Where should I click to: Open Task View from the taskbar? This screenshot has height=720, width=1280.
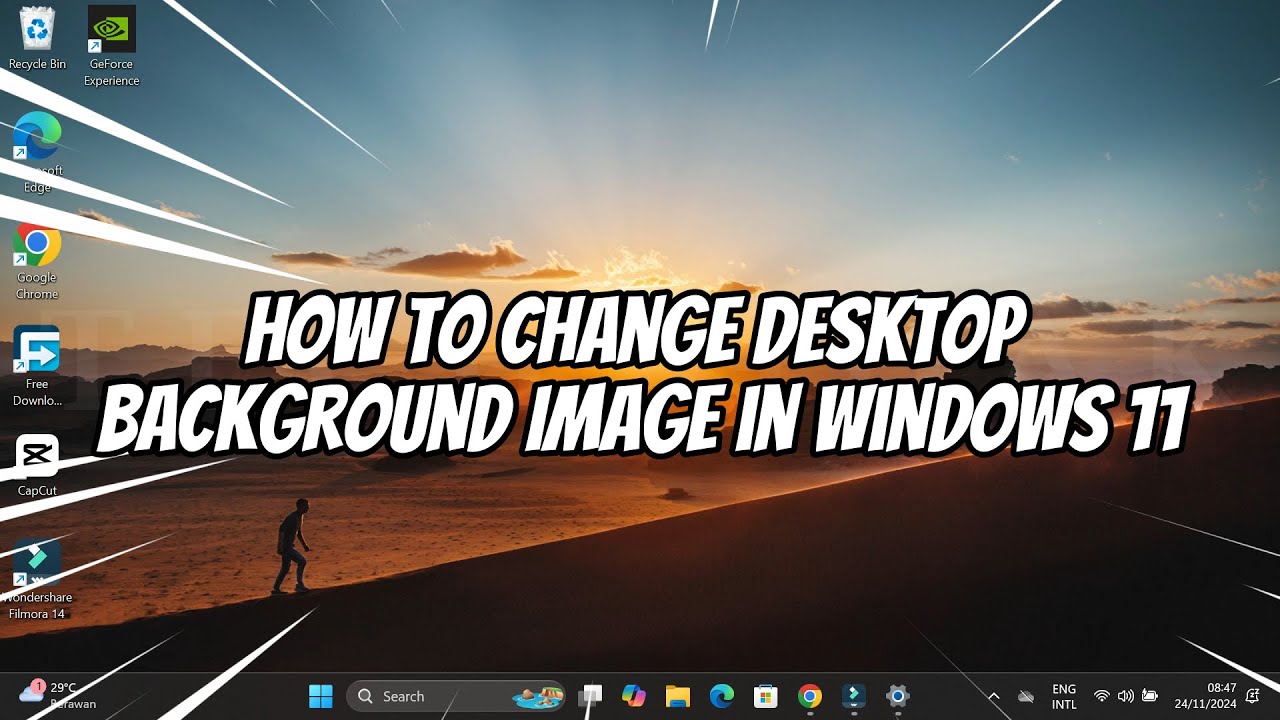(x=592, y=696)
